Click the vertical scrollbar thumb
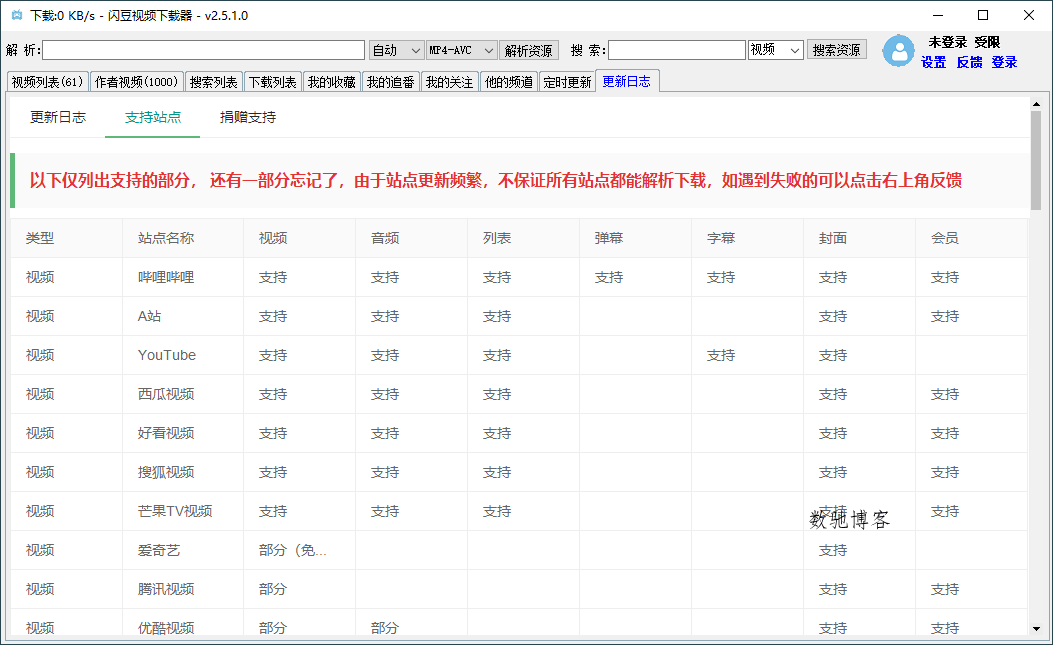 click(x=1036, y=161)
